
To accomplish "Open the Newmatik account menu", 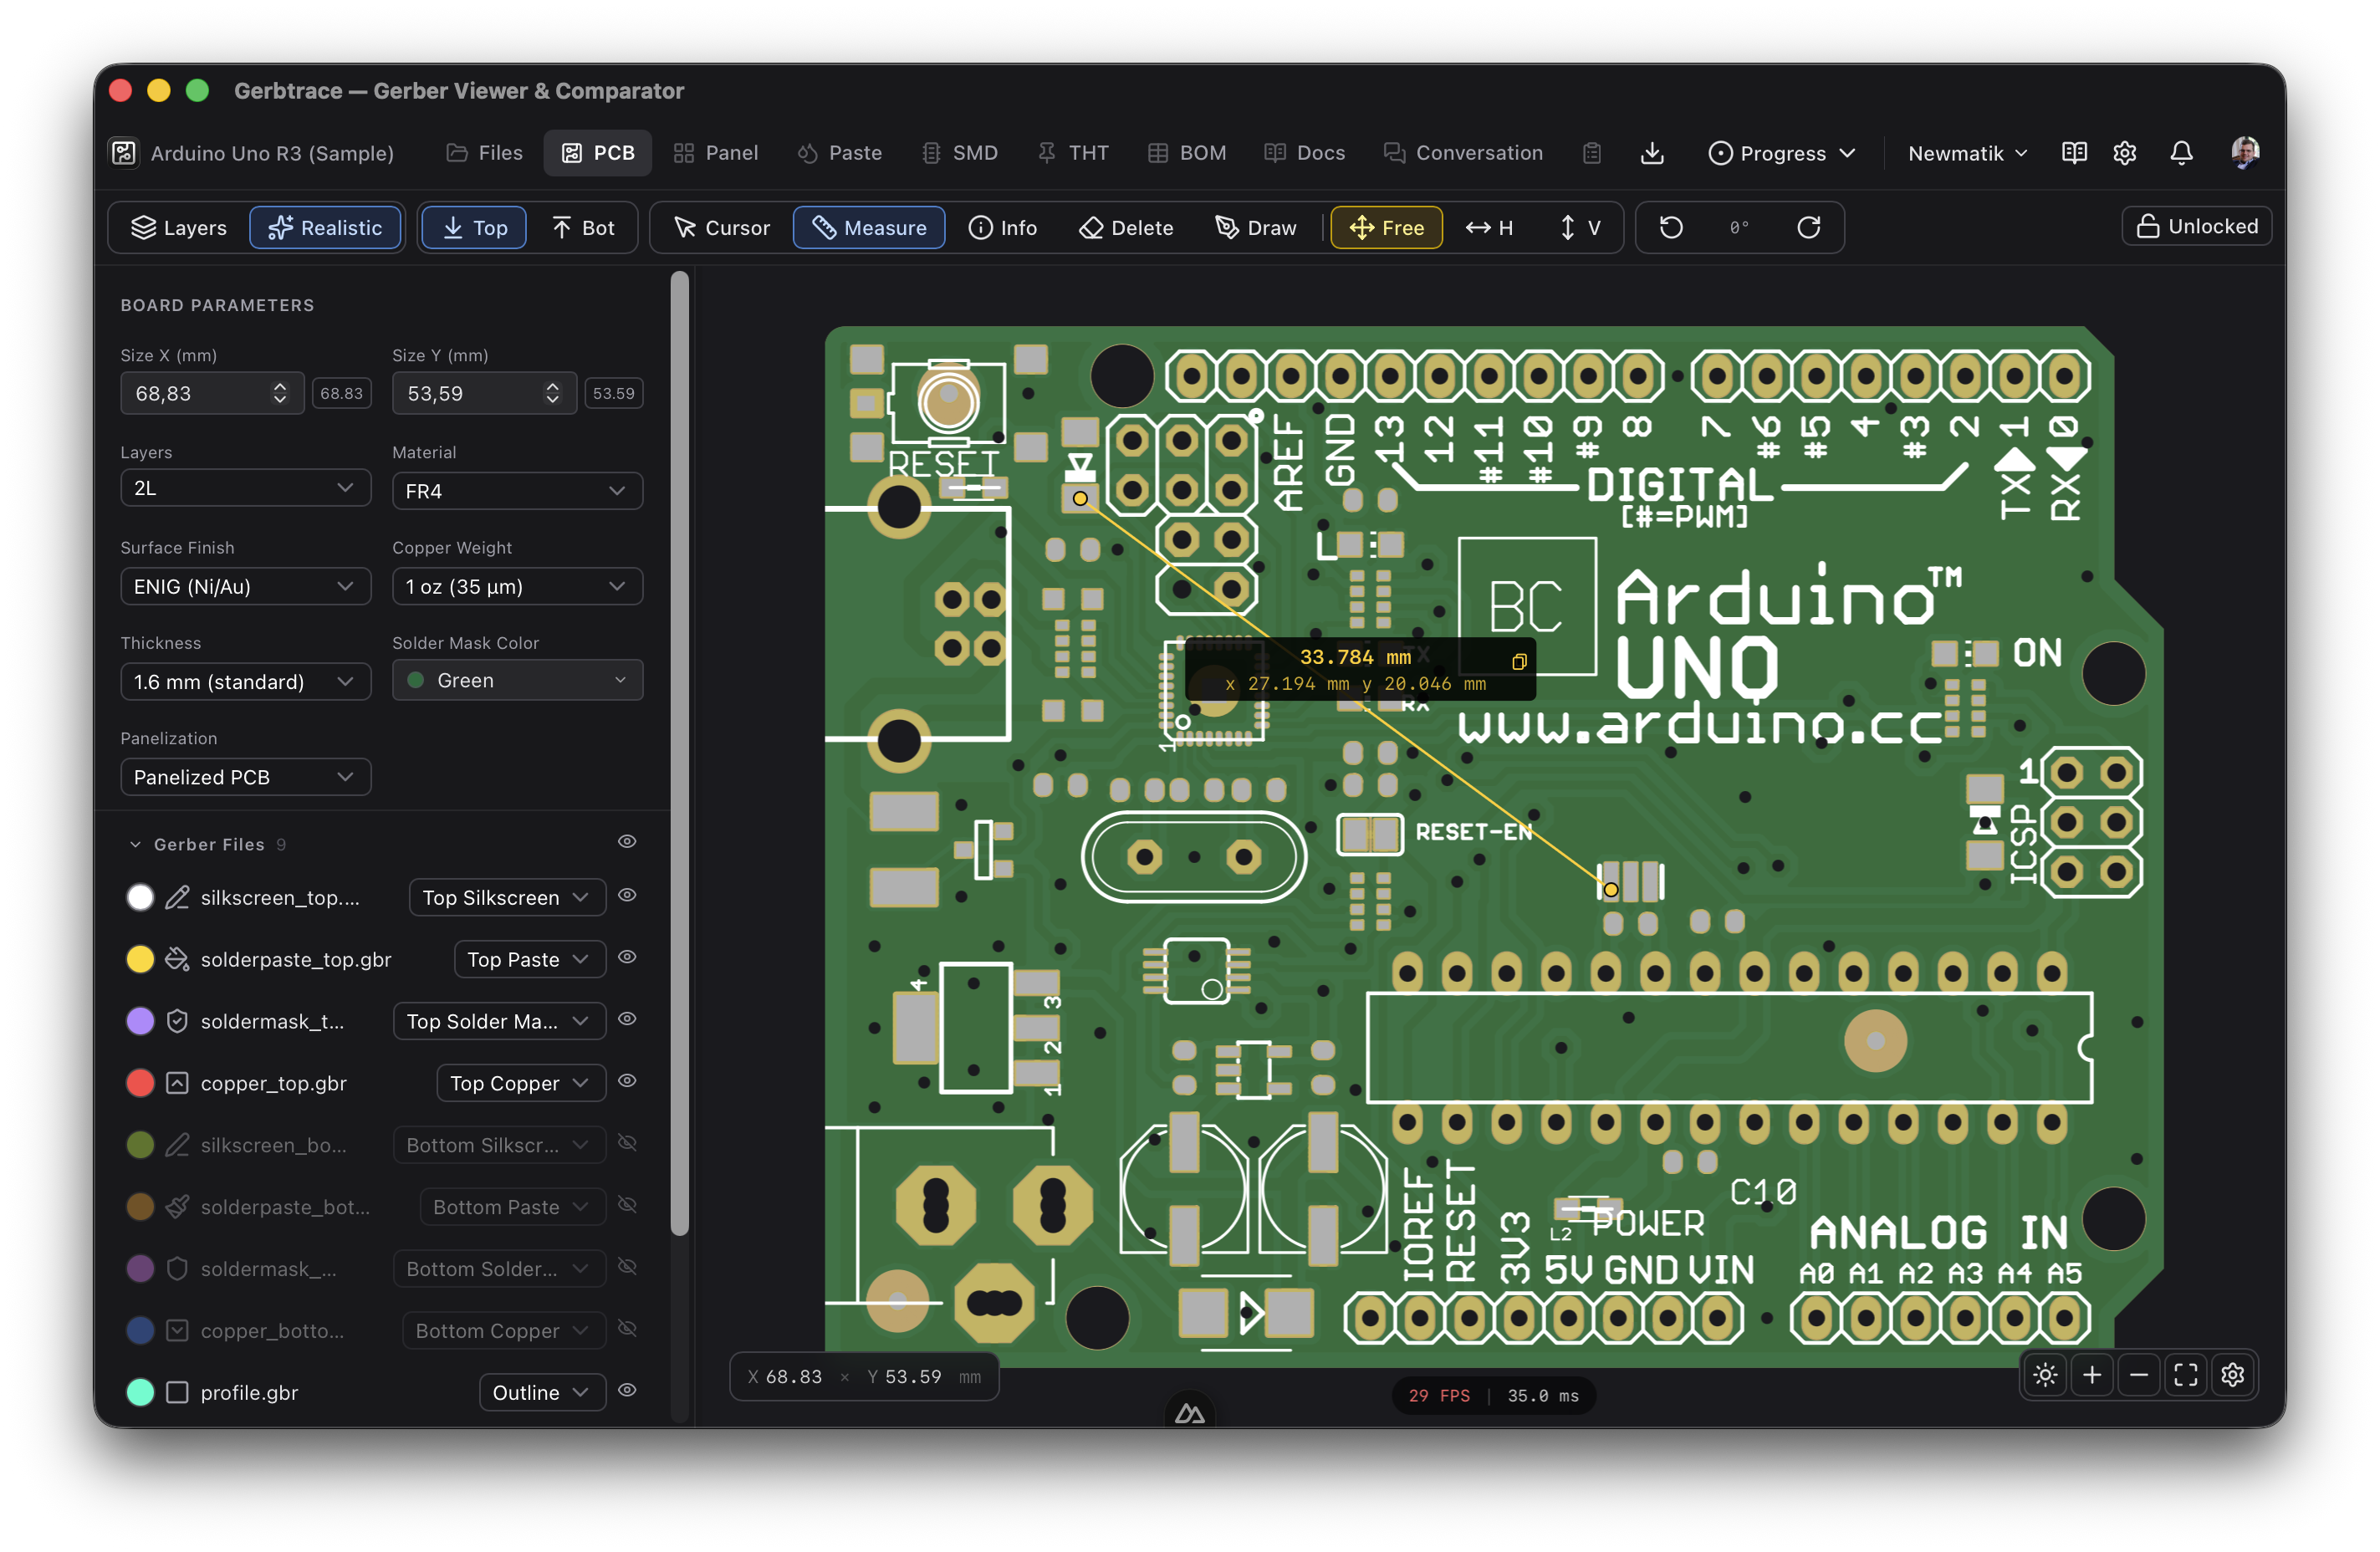I will [1967, 153].
